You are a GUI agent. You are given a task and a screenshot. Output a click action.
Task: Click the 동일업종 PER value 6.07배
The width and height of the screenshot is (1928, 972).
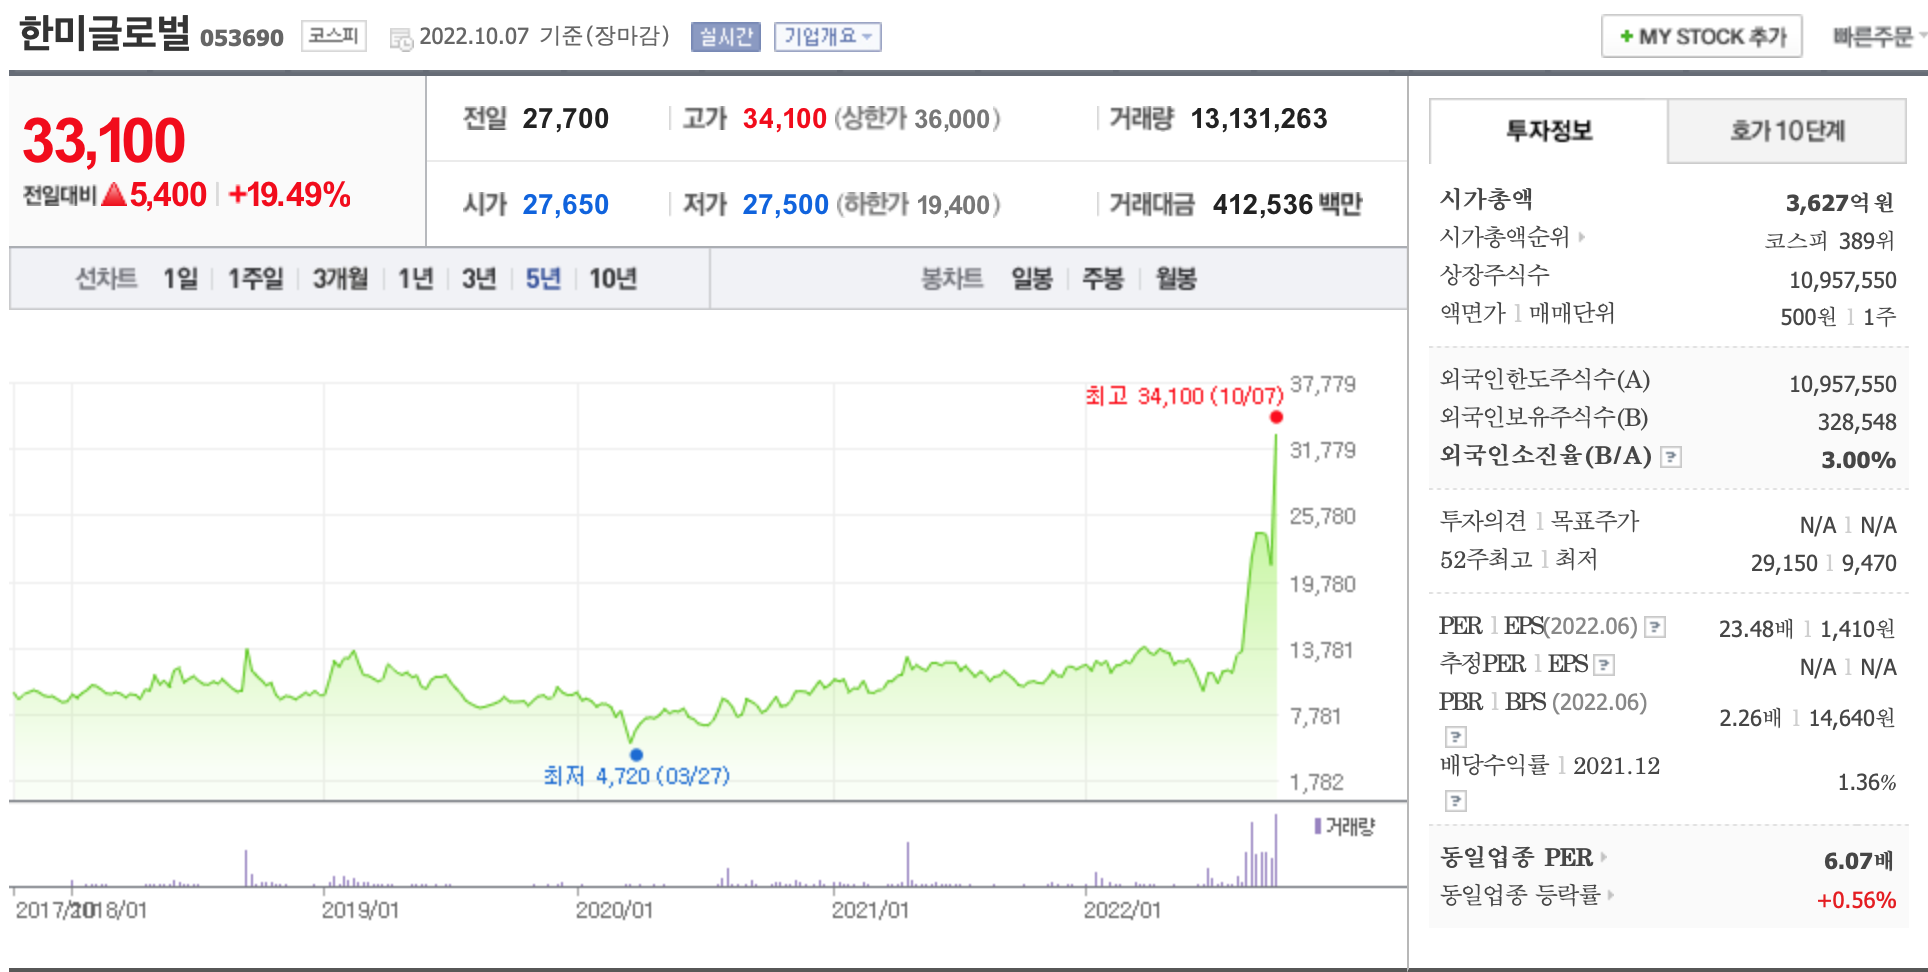pyautogui.click(x=1858, y=861)
